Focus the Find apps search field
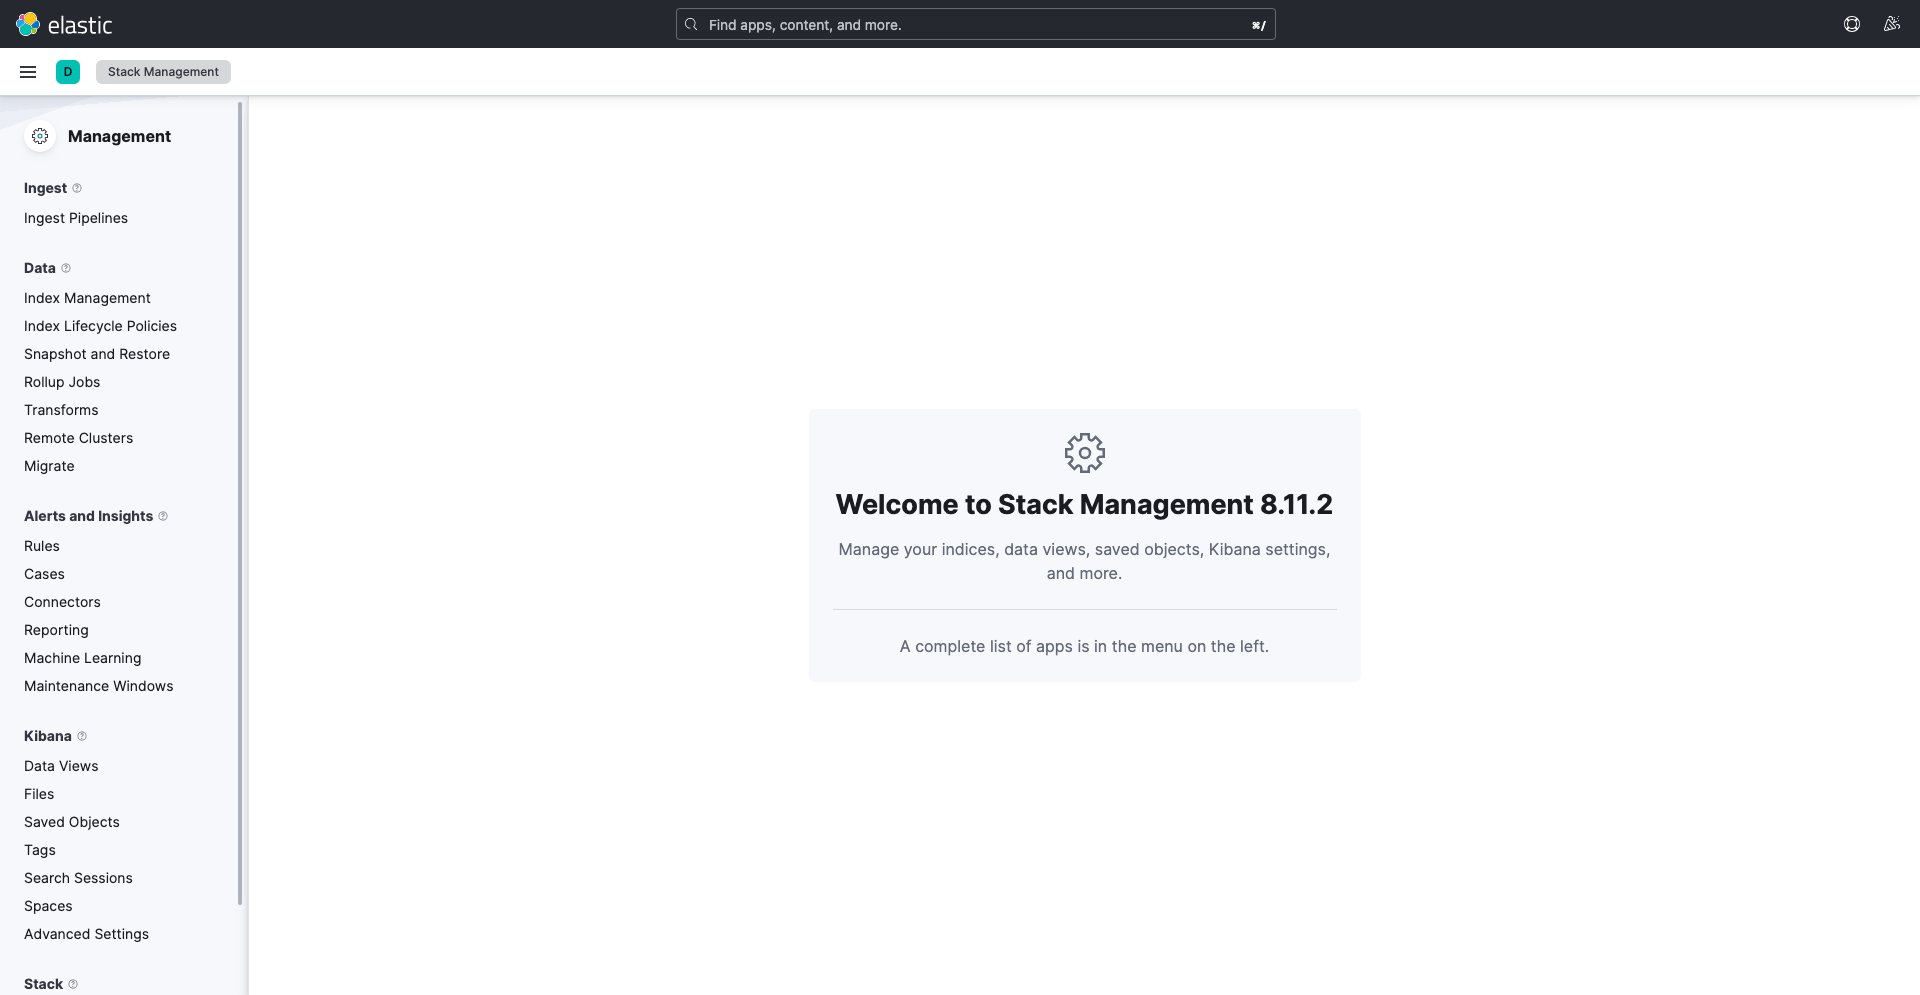1920x995 pixels. (x=975, y=24)
